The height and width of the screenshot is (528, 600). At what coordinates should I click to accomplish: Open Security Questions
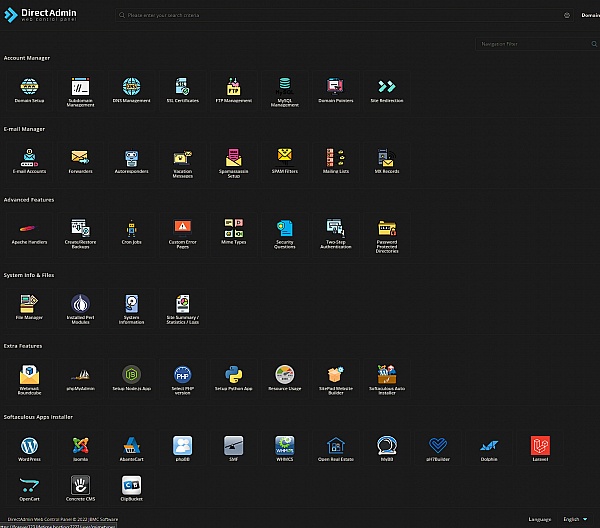click(x=285, y=234)
